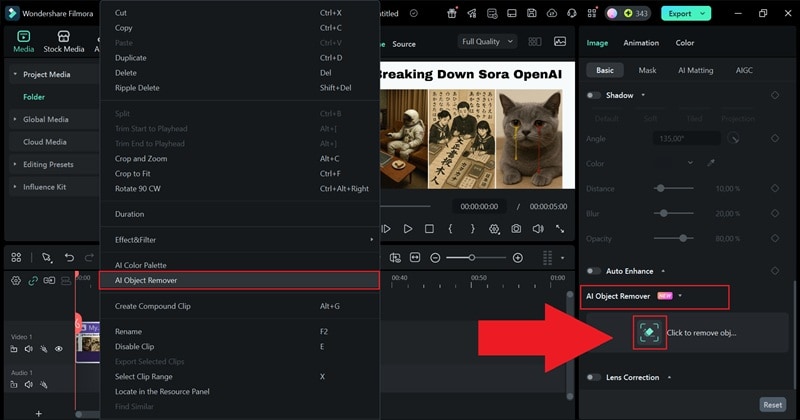Switch to the Animation tab
The width and height of the screenshot is (800, 420).
[641, 43]
